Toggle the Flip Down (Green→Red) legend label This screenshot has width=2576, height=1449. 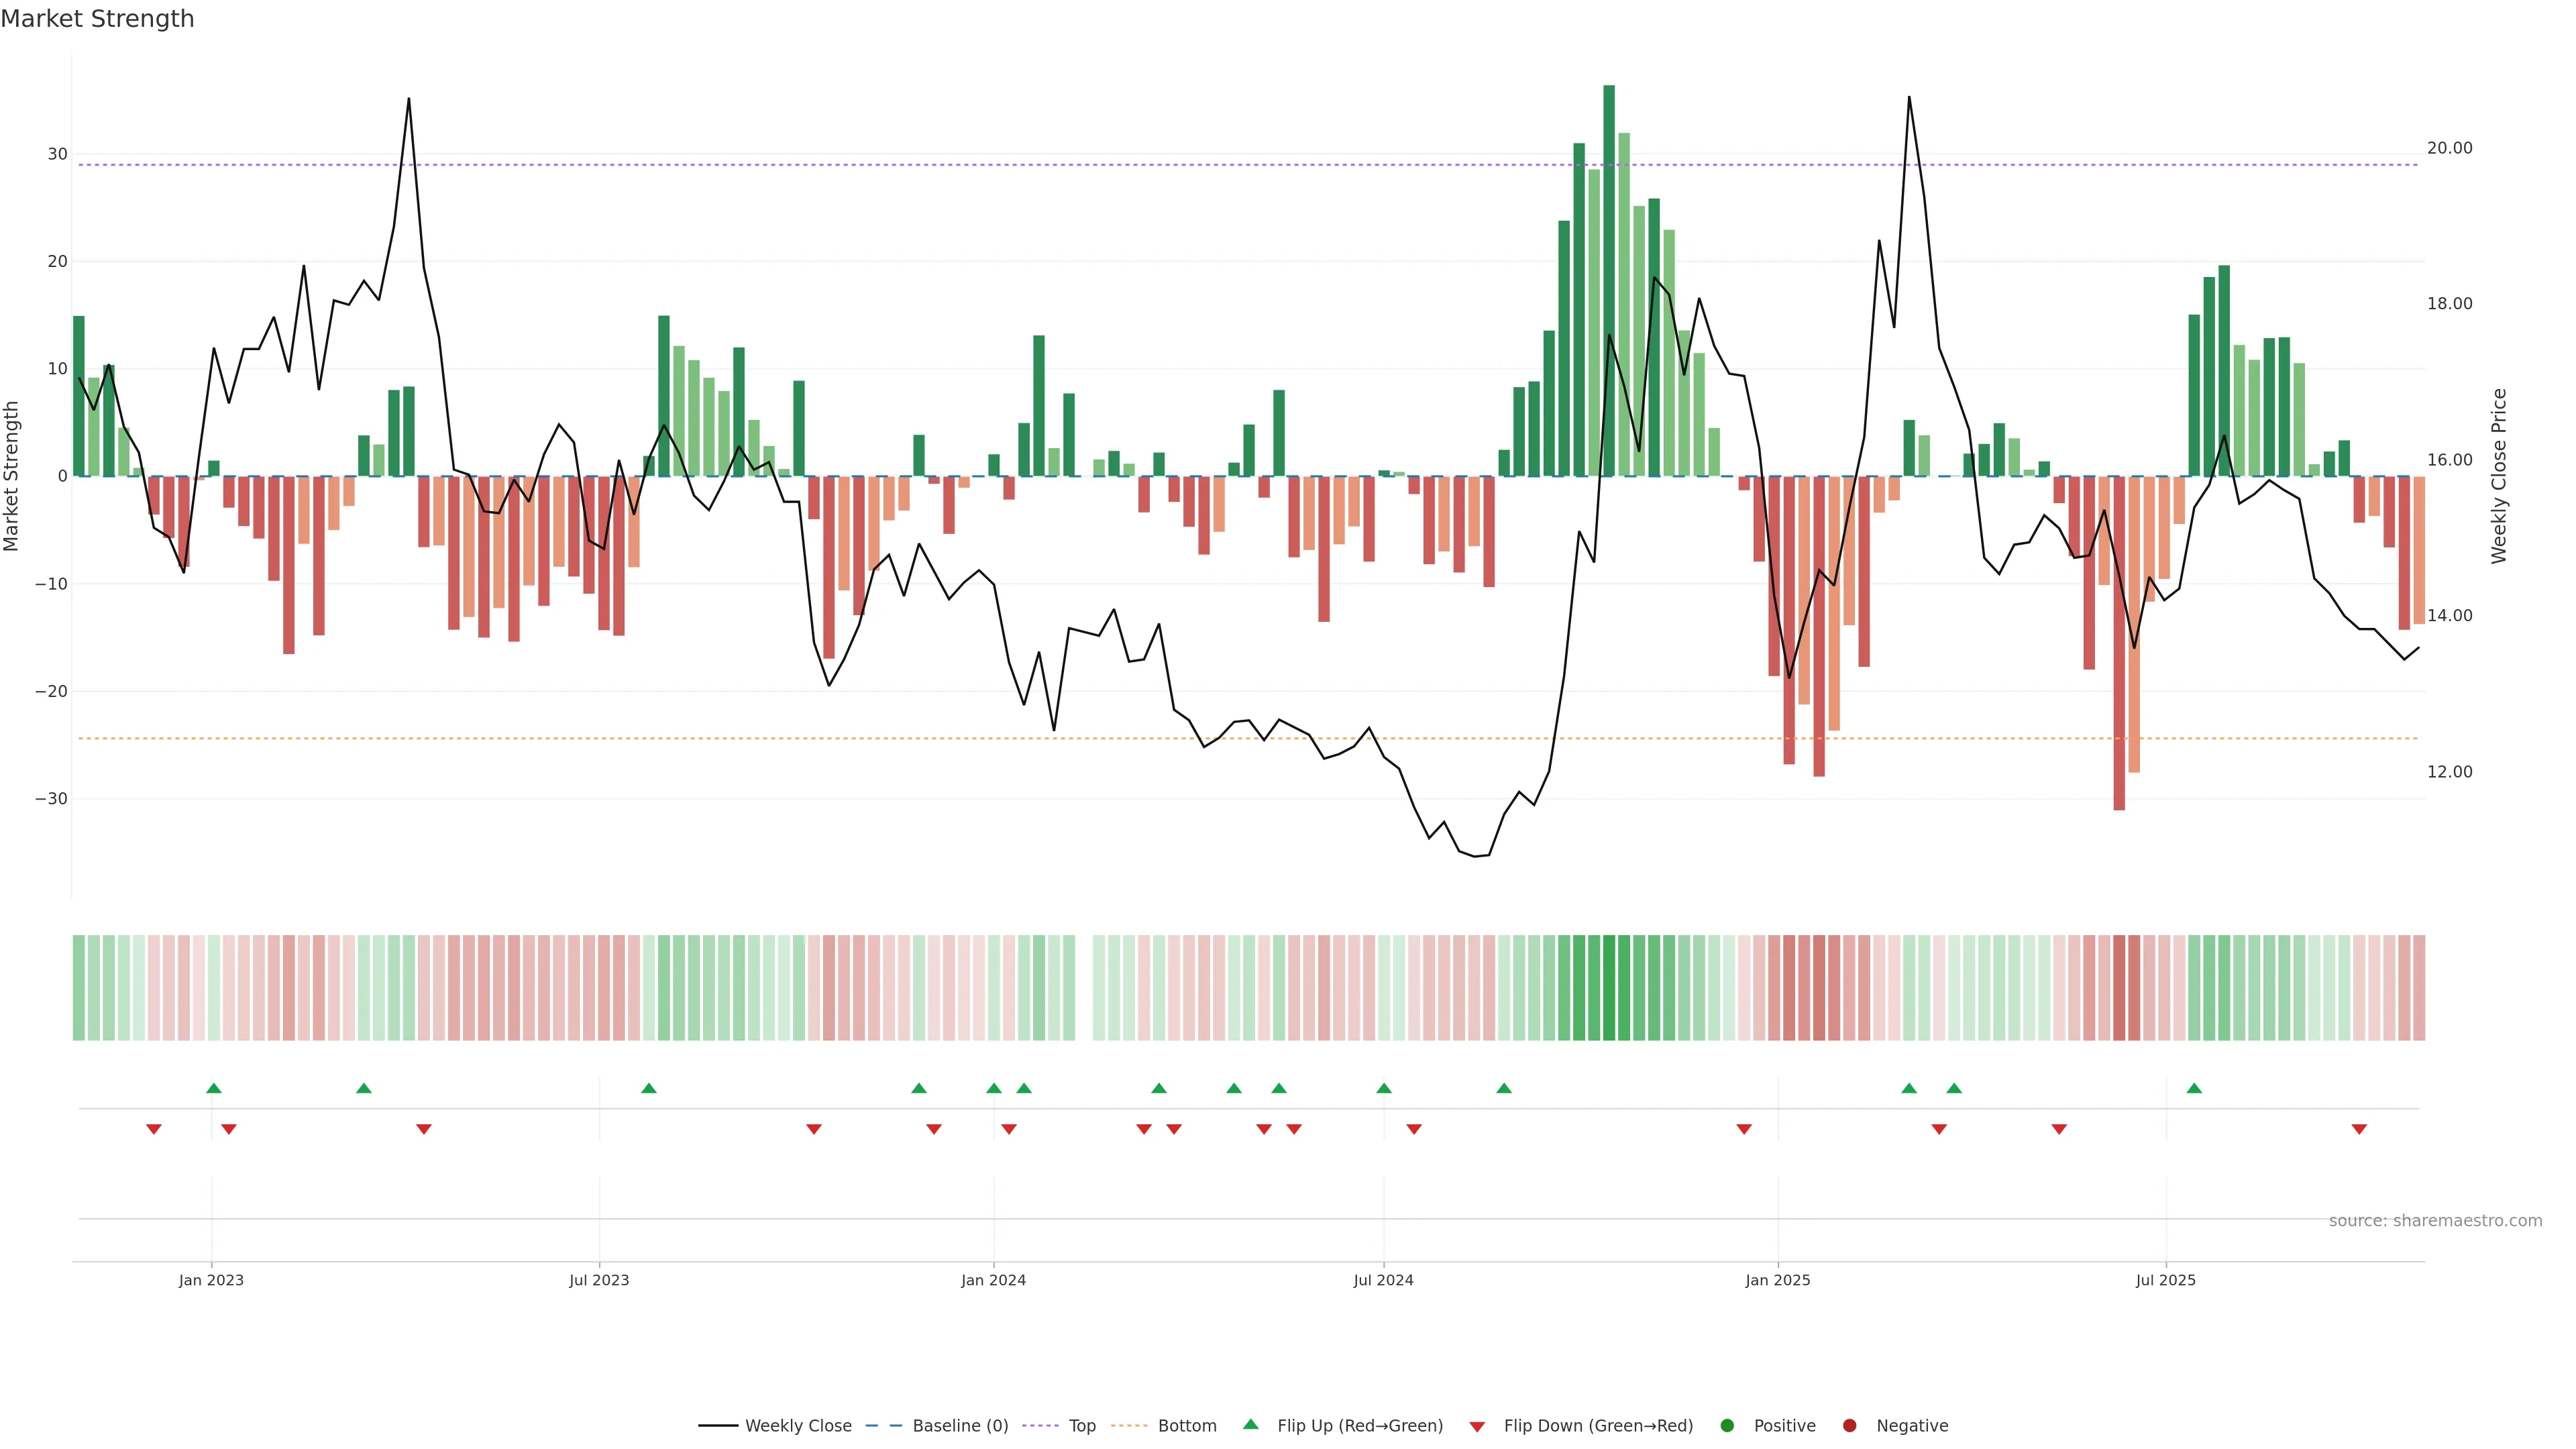point(1598,1426)
